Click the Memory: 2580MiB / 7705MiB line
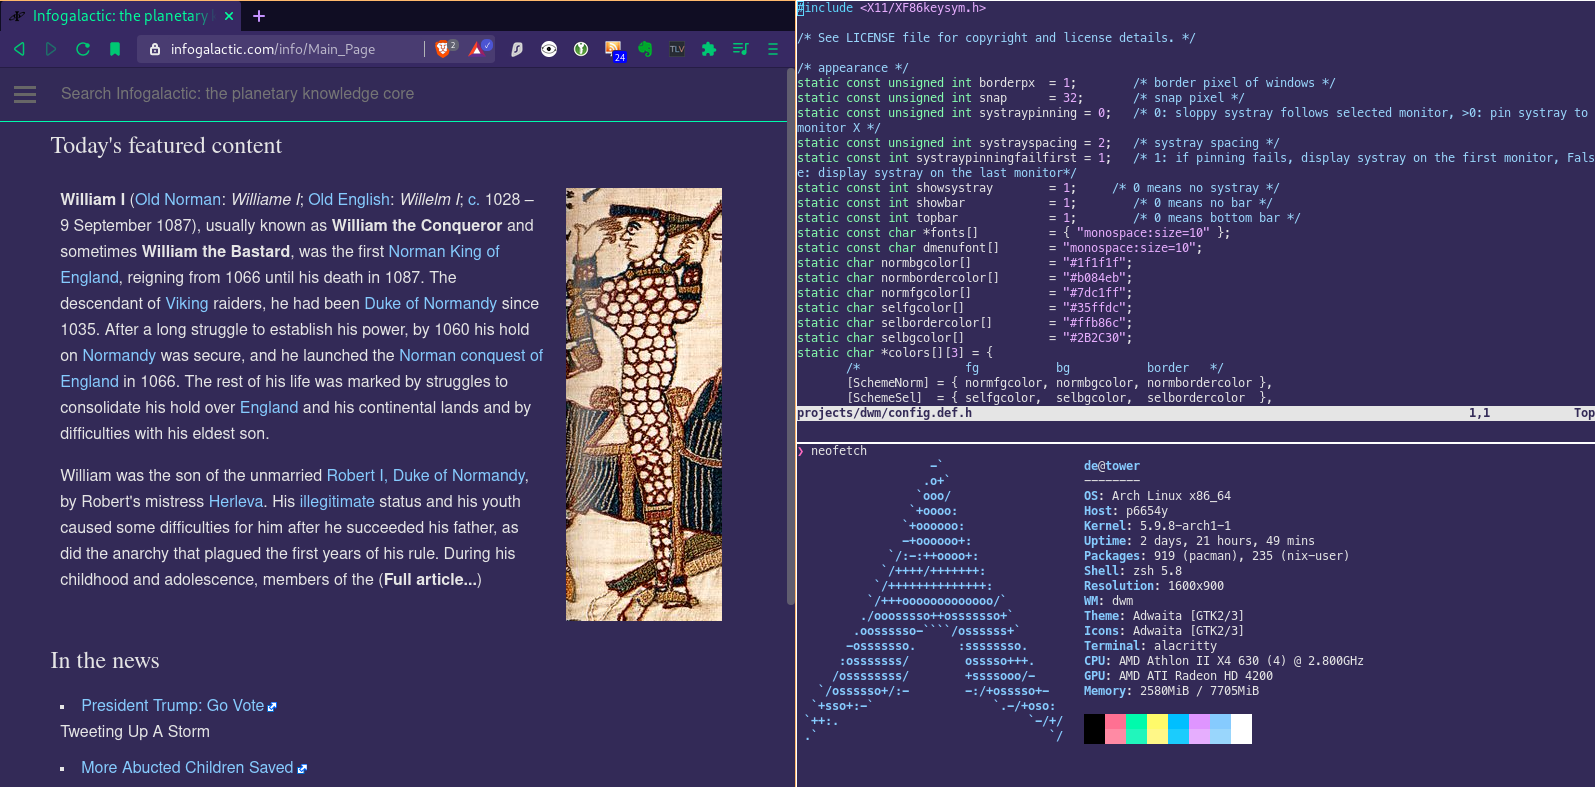 point(1171,691)
